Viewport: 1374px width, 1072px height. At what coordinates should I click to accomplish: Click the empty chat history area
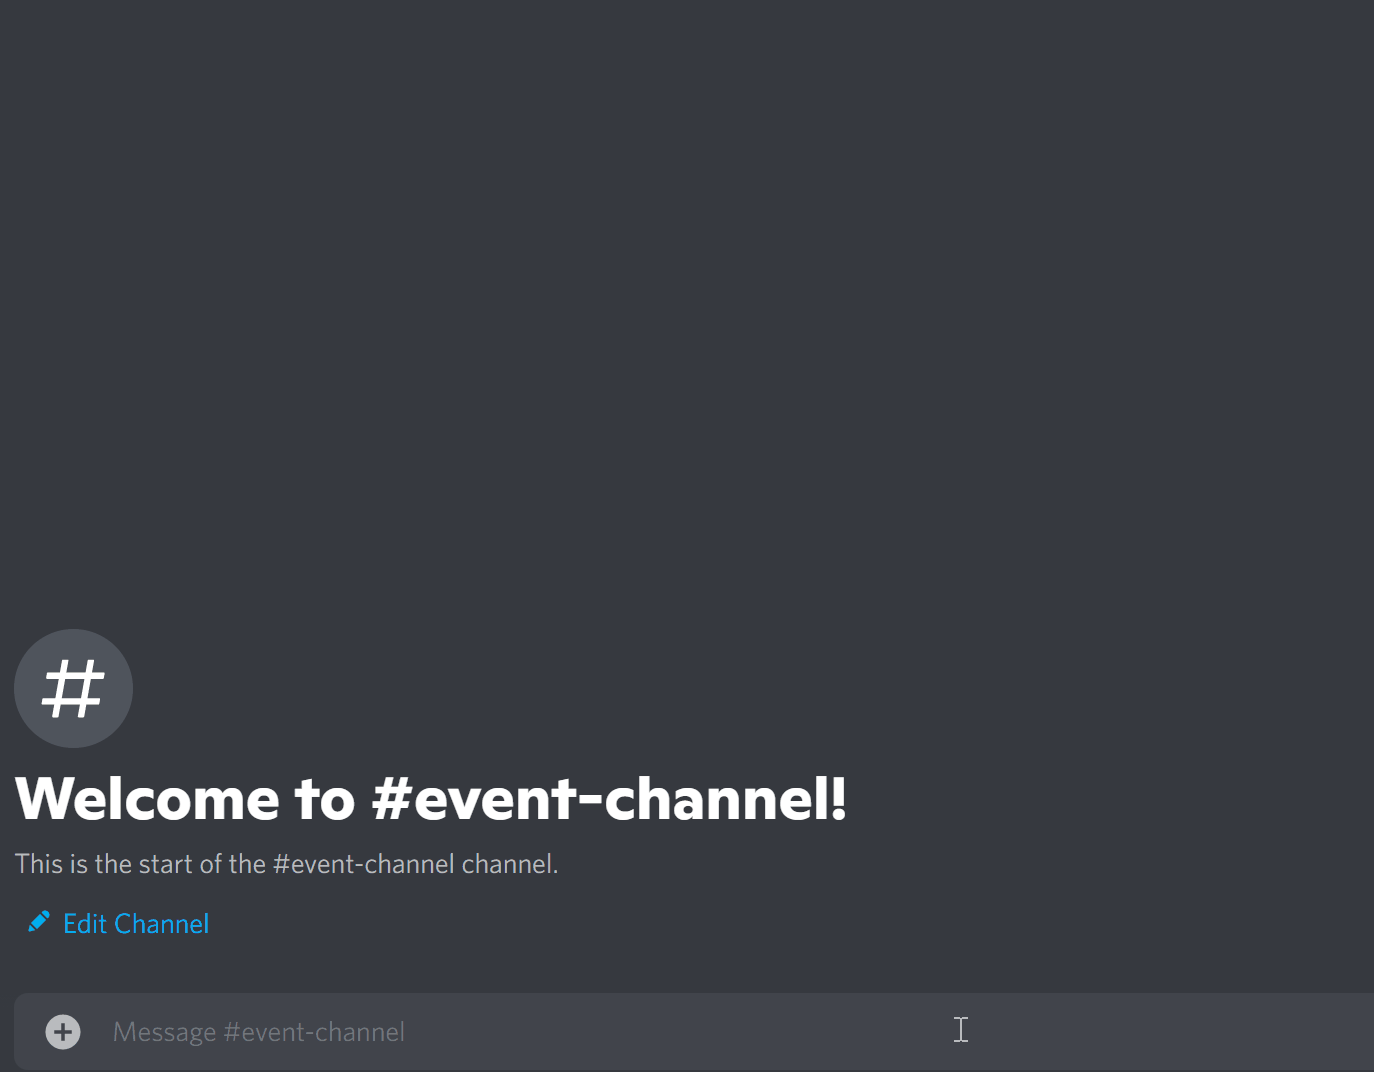coord(687,300)
